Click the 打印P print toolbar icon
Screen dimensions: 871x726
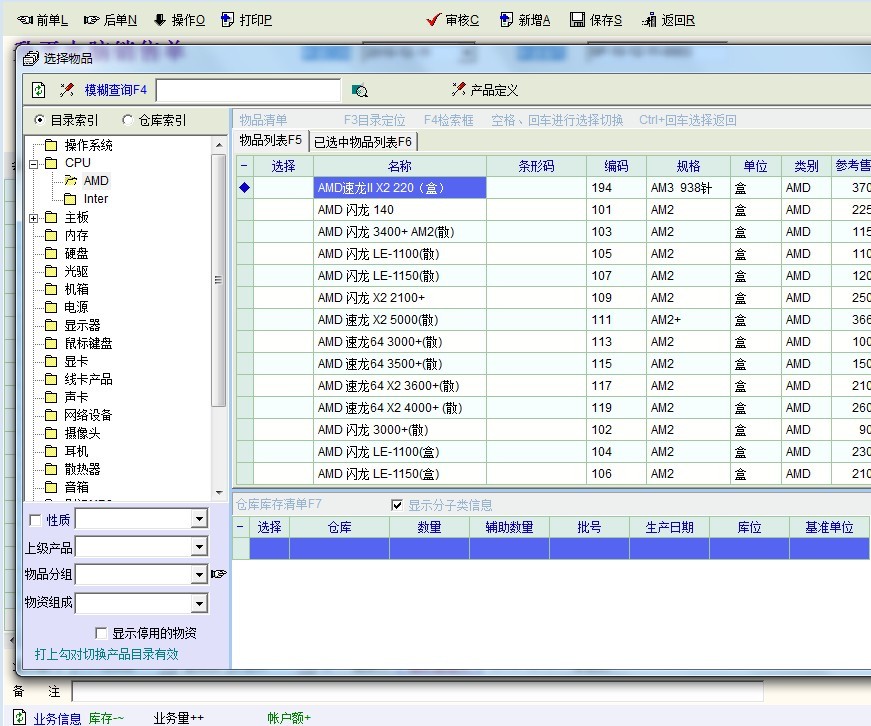pos(228,20)
